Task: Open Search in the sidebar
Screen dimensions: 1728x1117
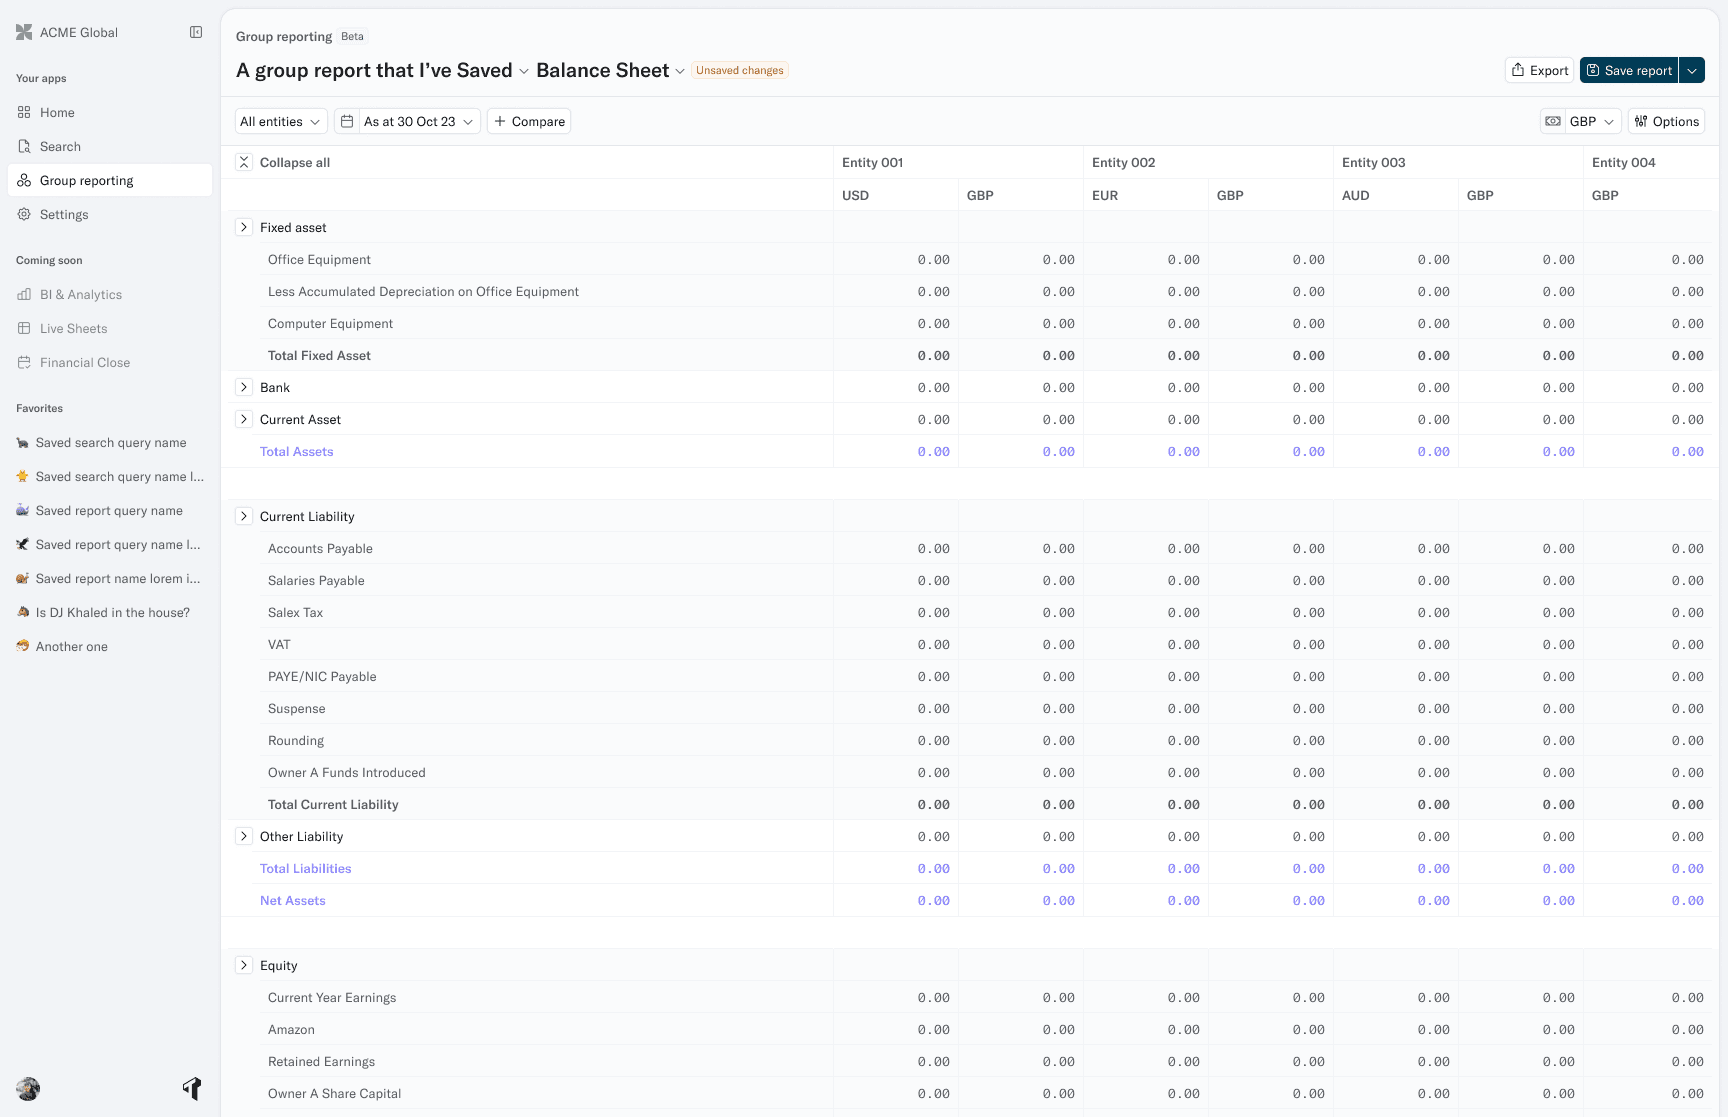Action: pos(60,147)
